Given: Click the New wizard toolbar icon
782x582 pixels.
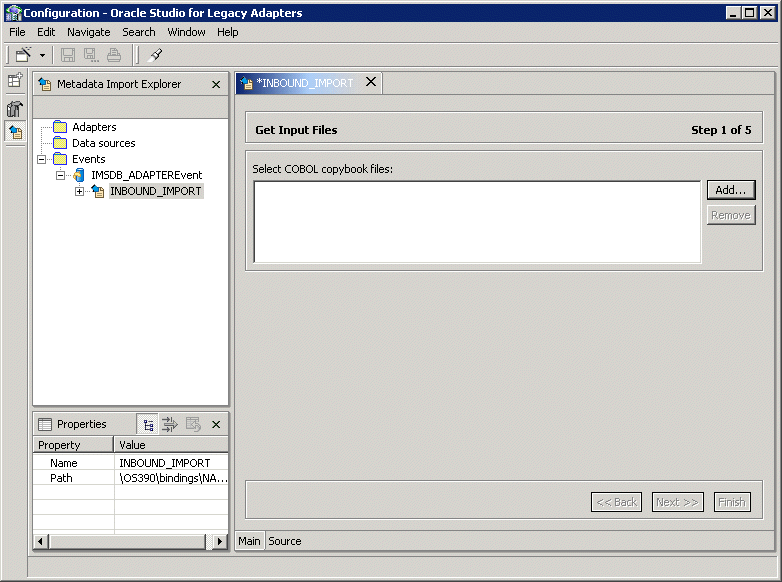Looking at the screenshot, I should 23,54.
